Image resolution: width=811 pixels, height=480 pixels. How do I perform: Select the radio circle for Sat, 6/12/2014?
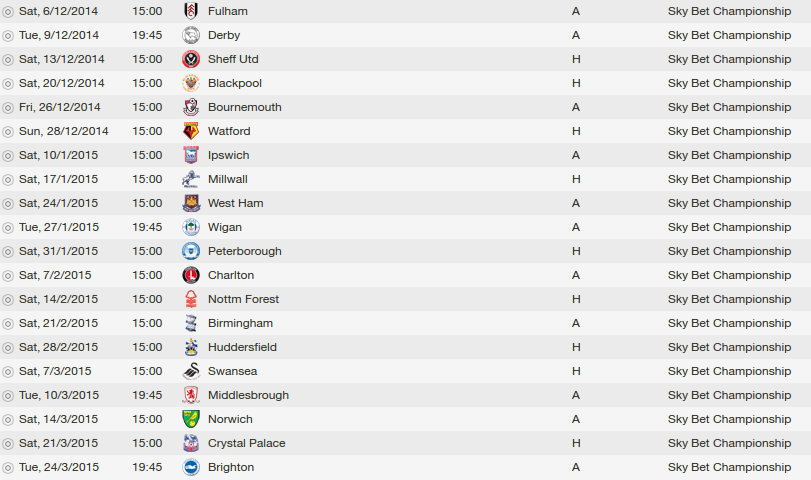pos(8,11)
